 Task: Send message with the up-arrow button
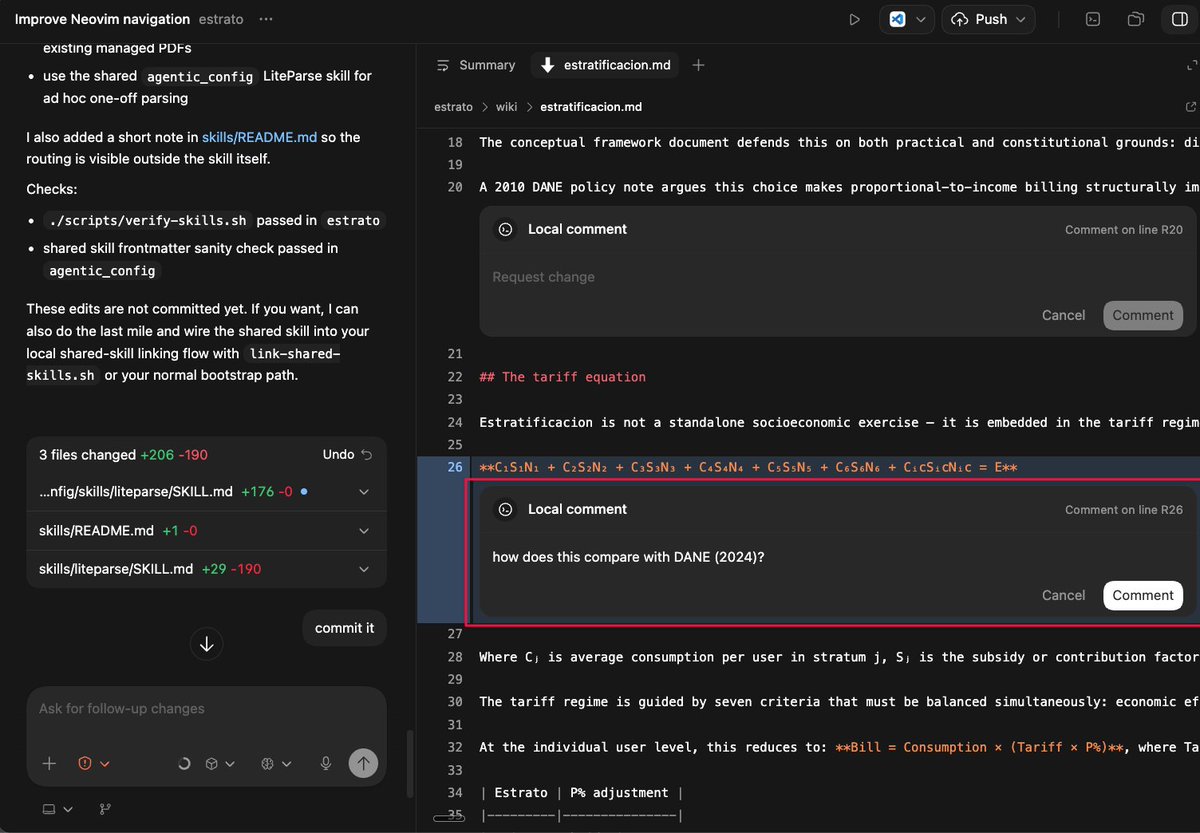pyautogui.click(x=363, y=763)
